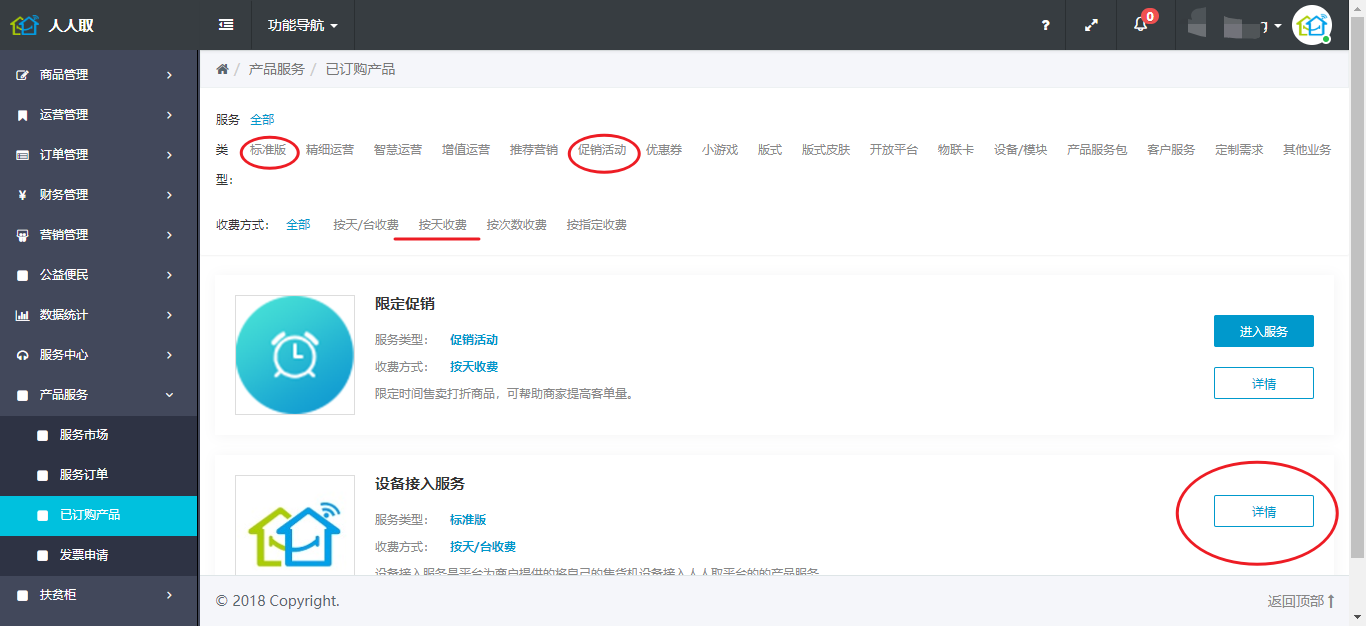Click the 扶贫柜 square icon
Screen dimensions: 1366x626
(22, 595)
